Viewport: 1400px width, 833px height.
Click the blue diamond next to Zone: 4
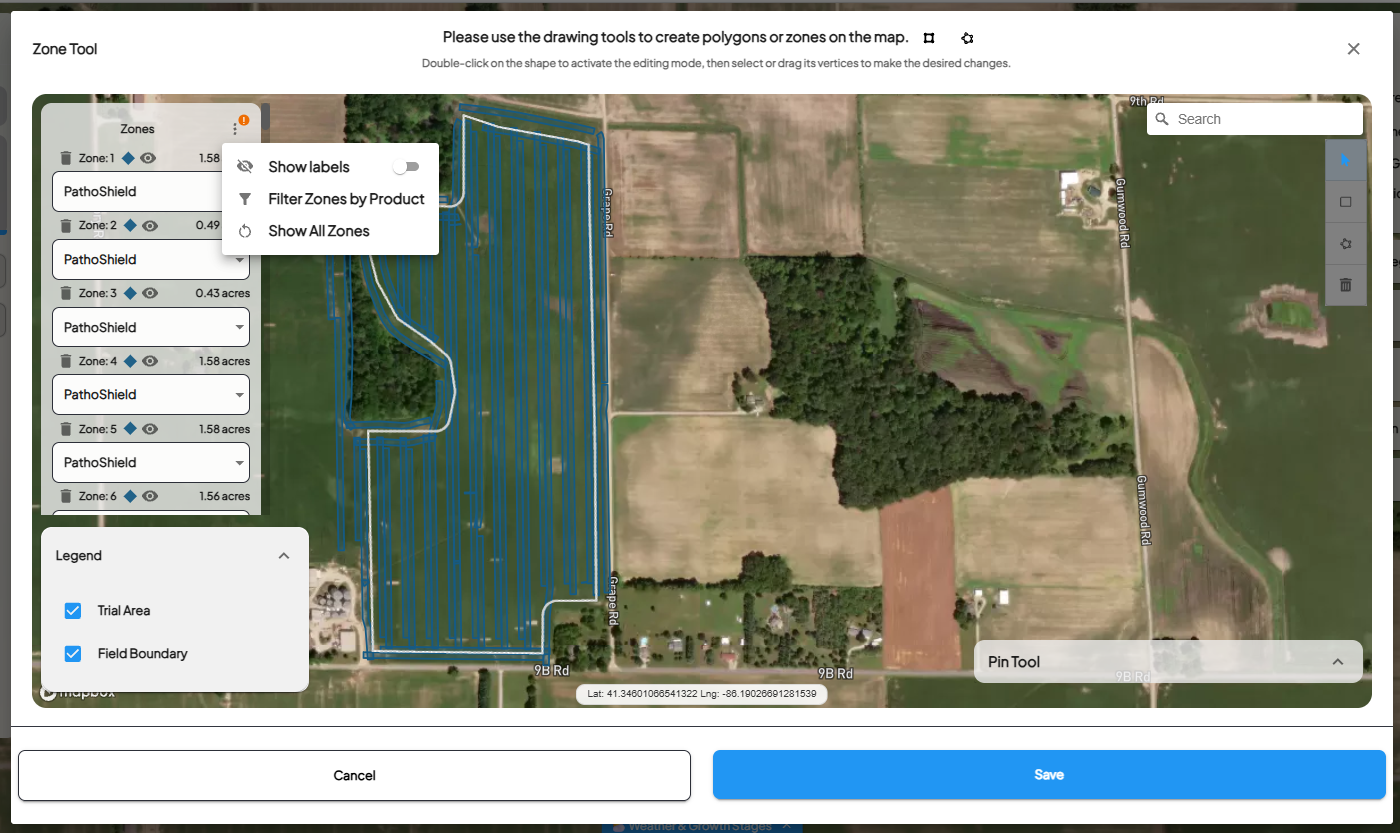coord(129,361)
